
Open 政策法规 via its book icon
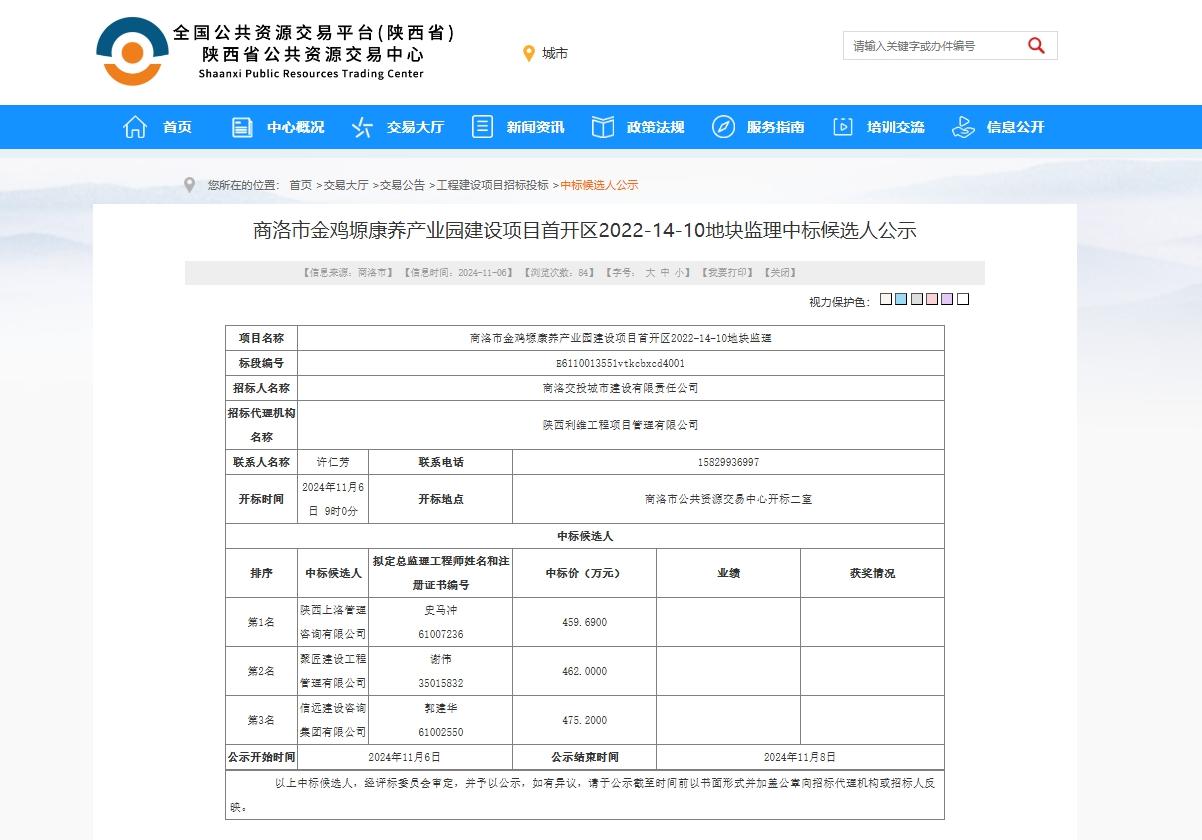click(602, 127)
